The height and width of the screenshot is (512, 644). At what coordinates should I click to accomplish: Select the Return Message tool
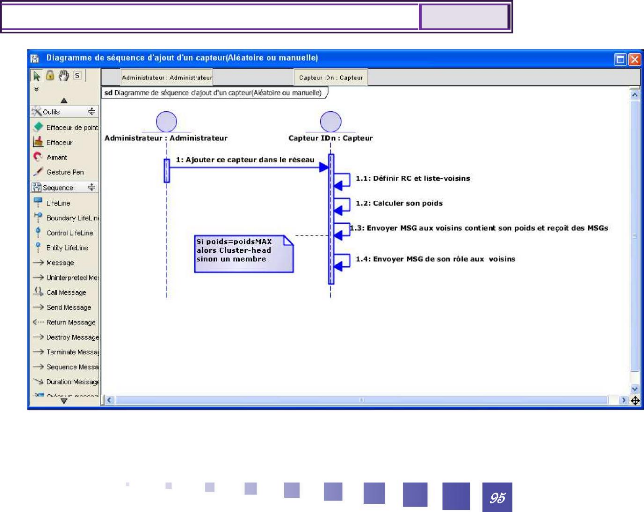(64, 322)
